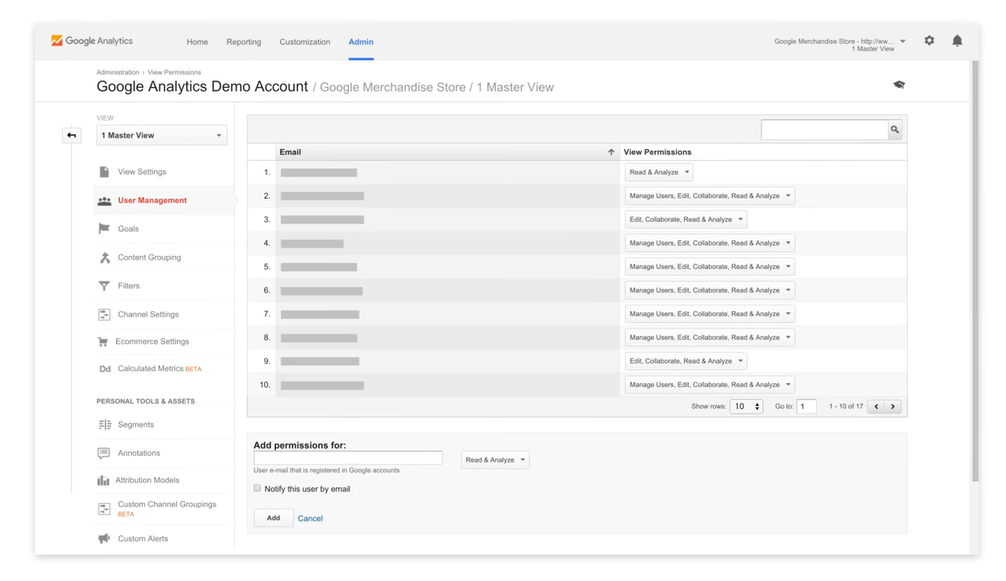Open Ecommerce Settings link

coord(152,341)
